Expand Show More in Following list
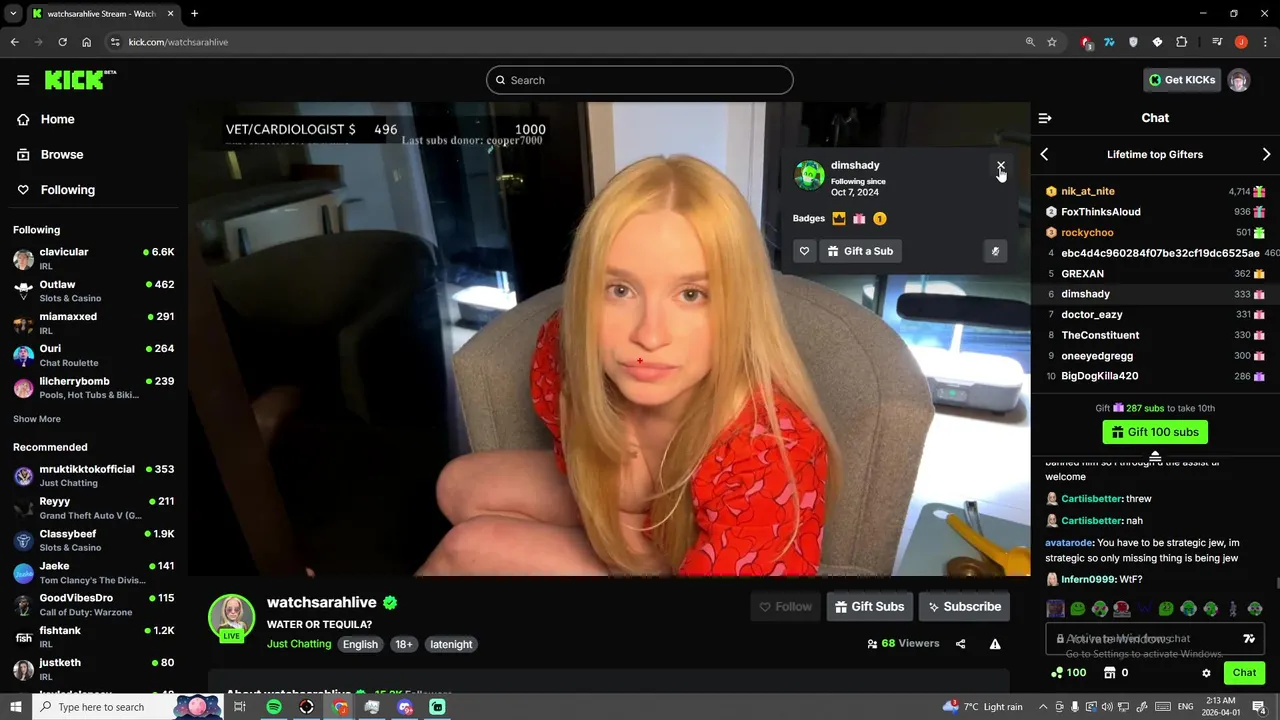The height and width of the screenshot is (720, 1280). 37,419
